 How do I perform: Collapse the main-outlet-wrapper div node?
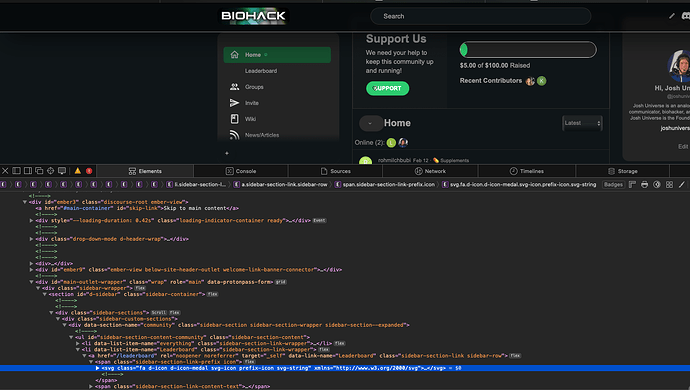point(31,282)
